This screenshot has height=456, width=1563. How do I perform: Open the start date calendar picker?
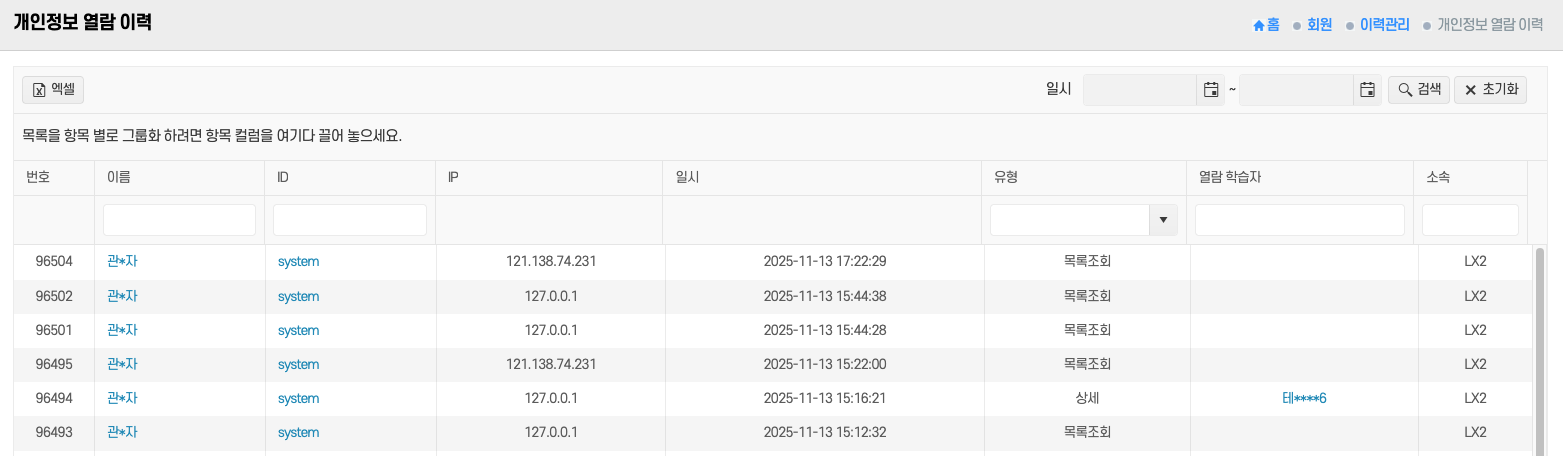coord(1210,90)
